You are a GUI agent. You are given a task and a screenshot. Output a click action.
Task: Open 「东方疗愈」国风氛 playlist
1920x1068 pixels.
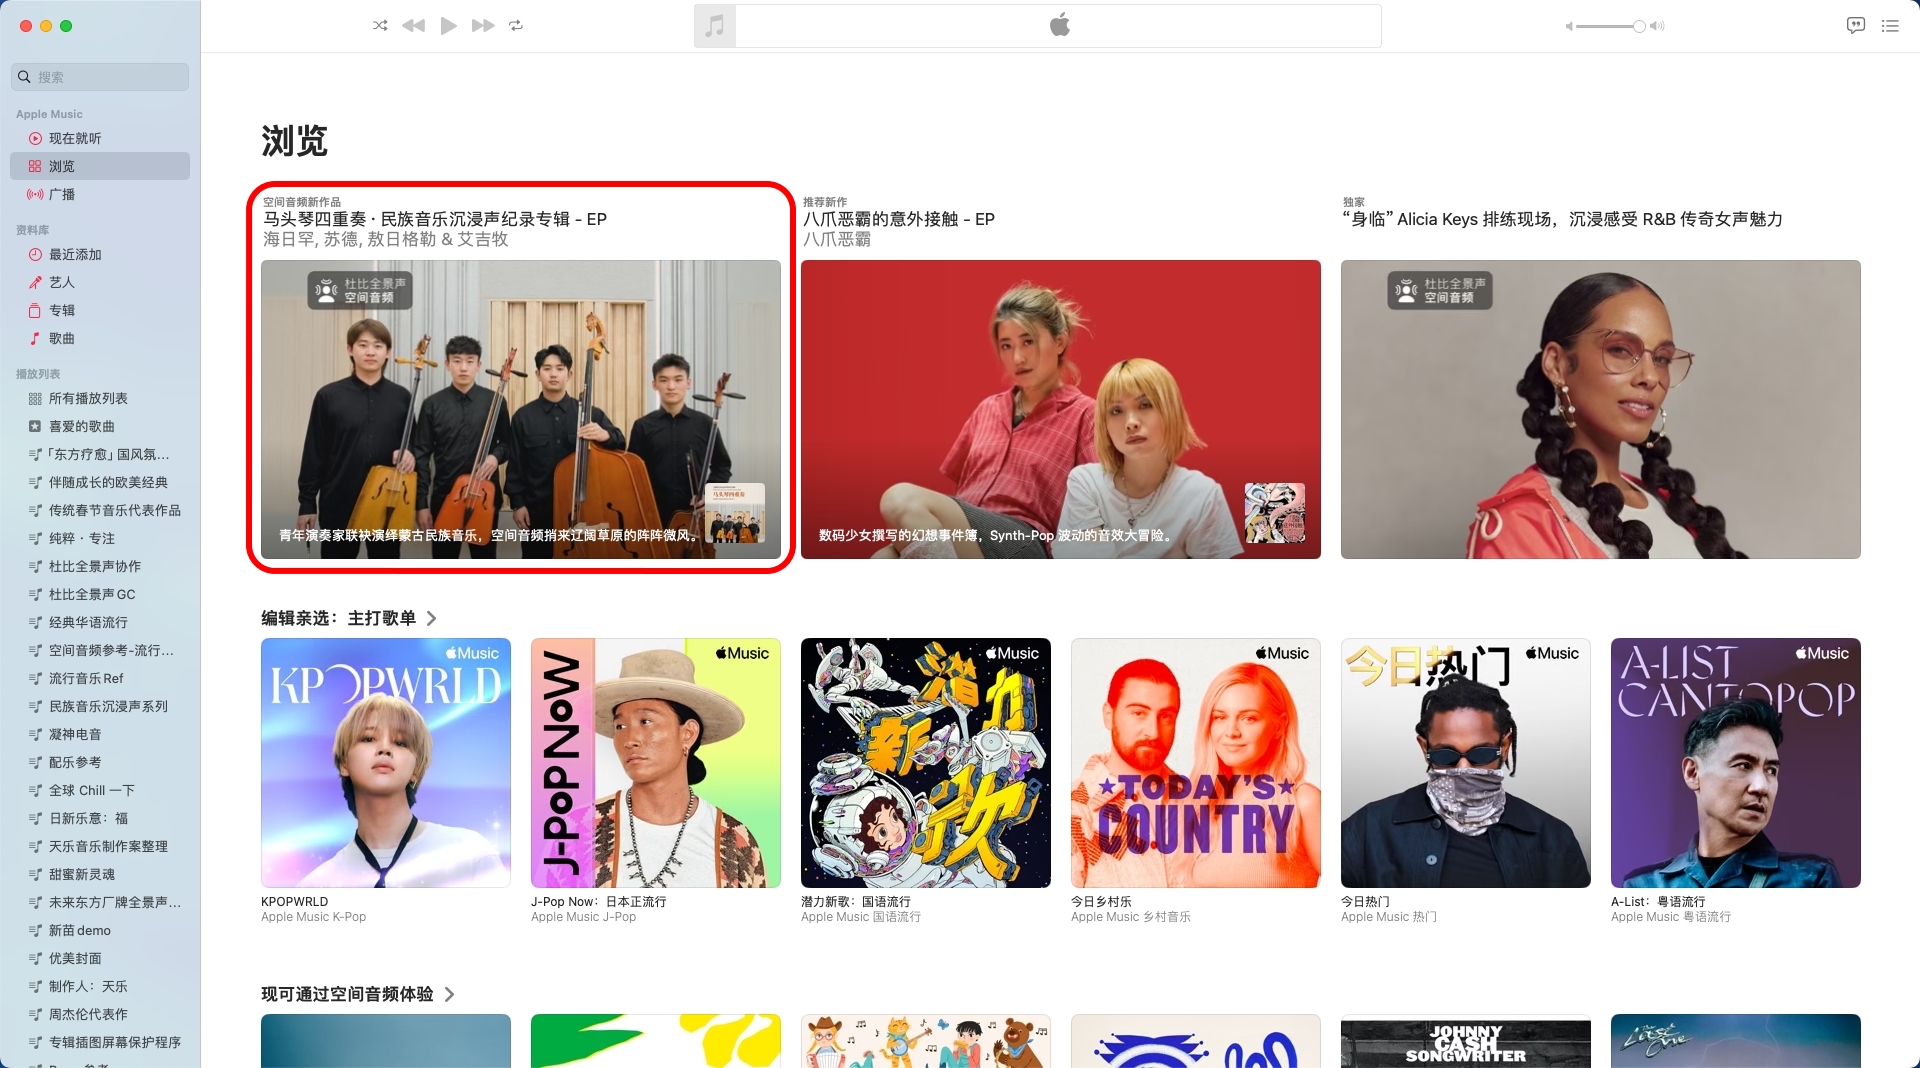[100, 454]
